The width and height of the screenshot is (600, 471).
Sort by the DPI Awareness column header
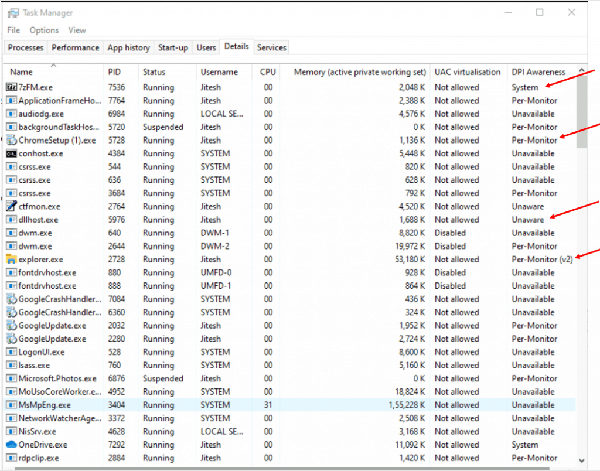pos(539,73)
